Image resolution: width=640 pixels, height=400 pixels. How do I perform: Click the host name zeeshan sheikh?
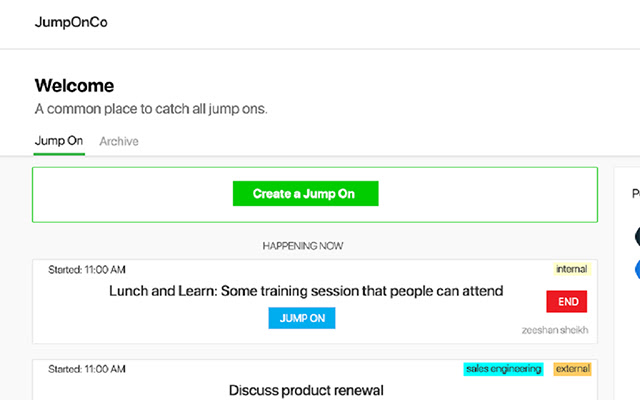pos(556,330)
